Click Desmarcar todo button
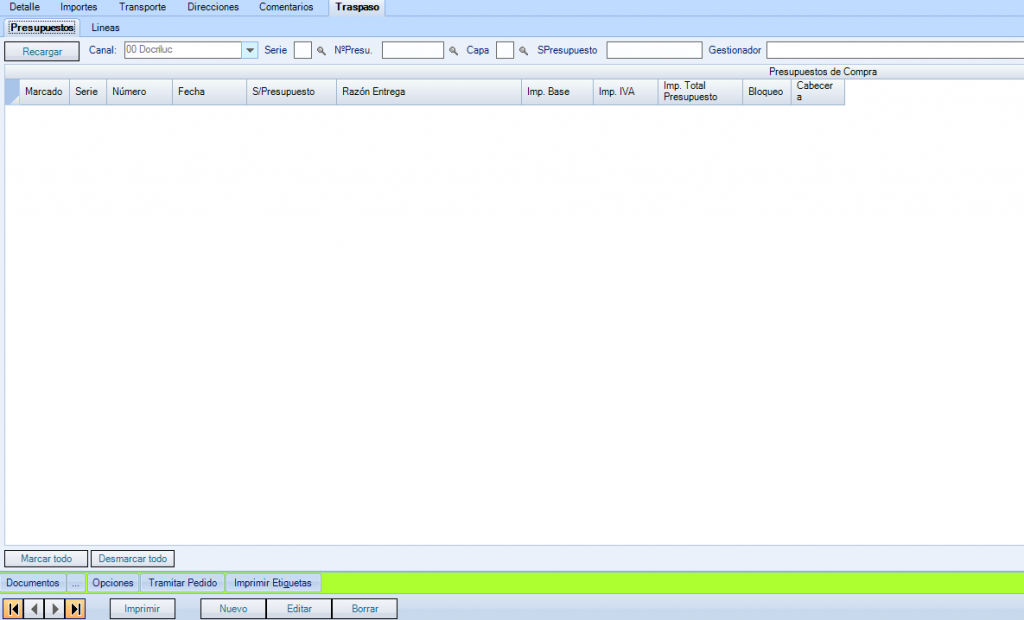The image size is (1024, 620). tap(132, 559)
